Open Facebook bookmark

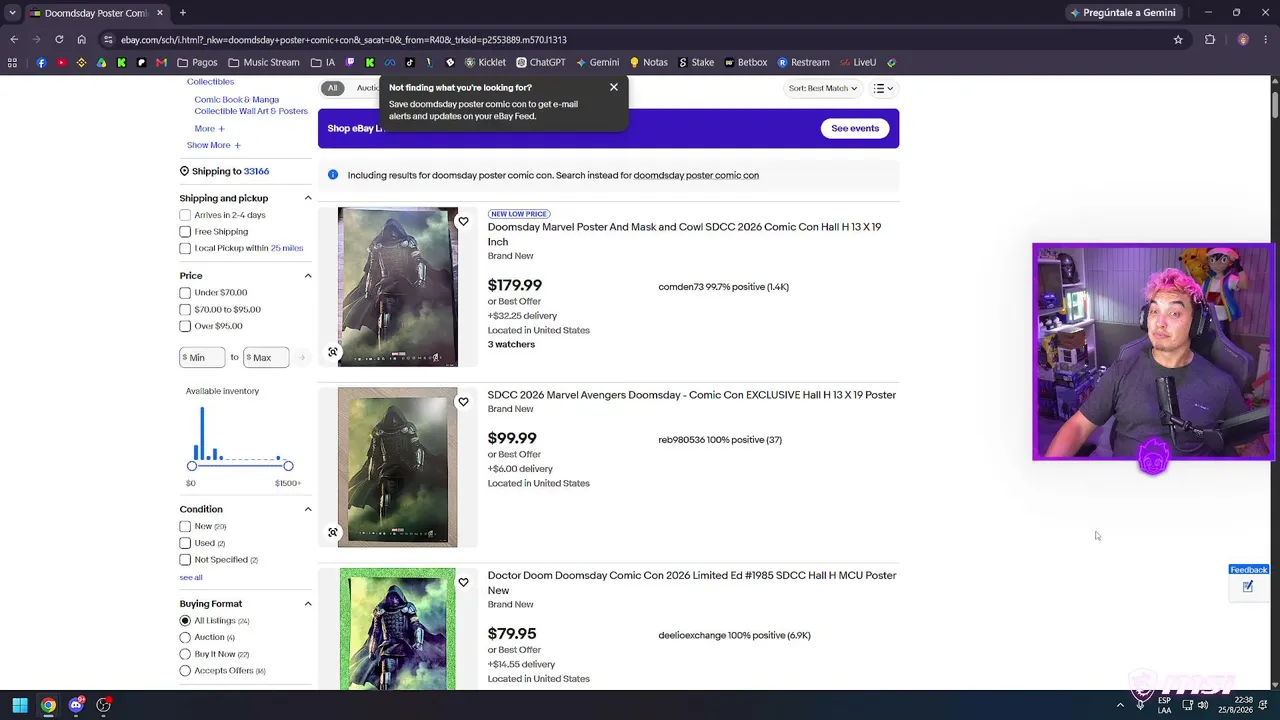[x=41, y=62]
